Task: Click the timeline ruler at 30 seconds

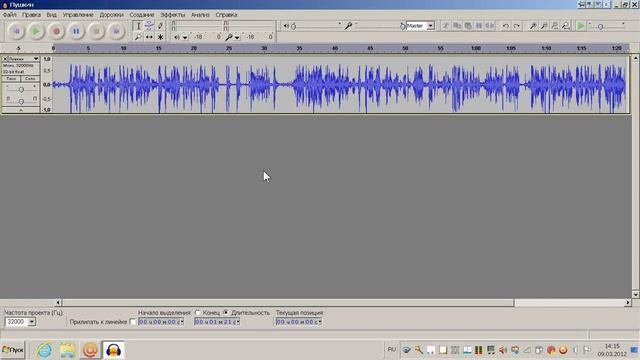Action: coord(264,48)
